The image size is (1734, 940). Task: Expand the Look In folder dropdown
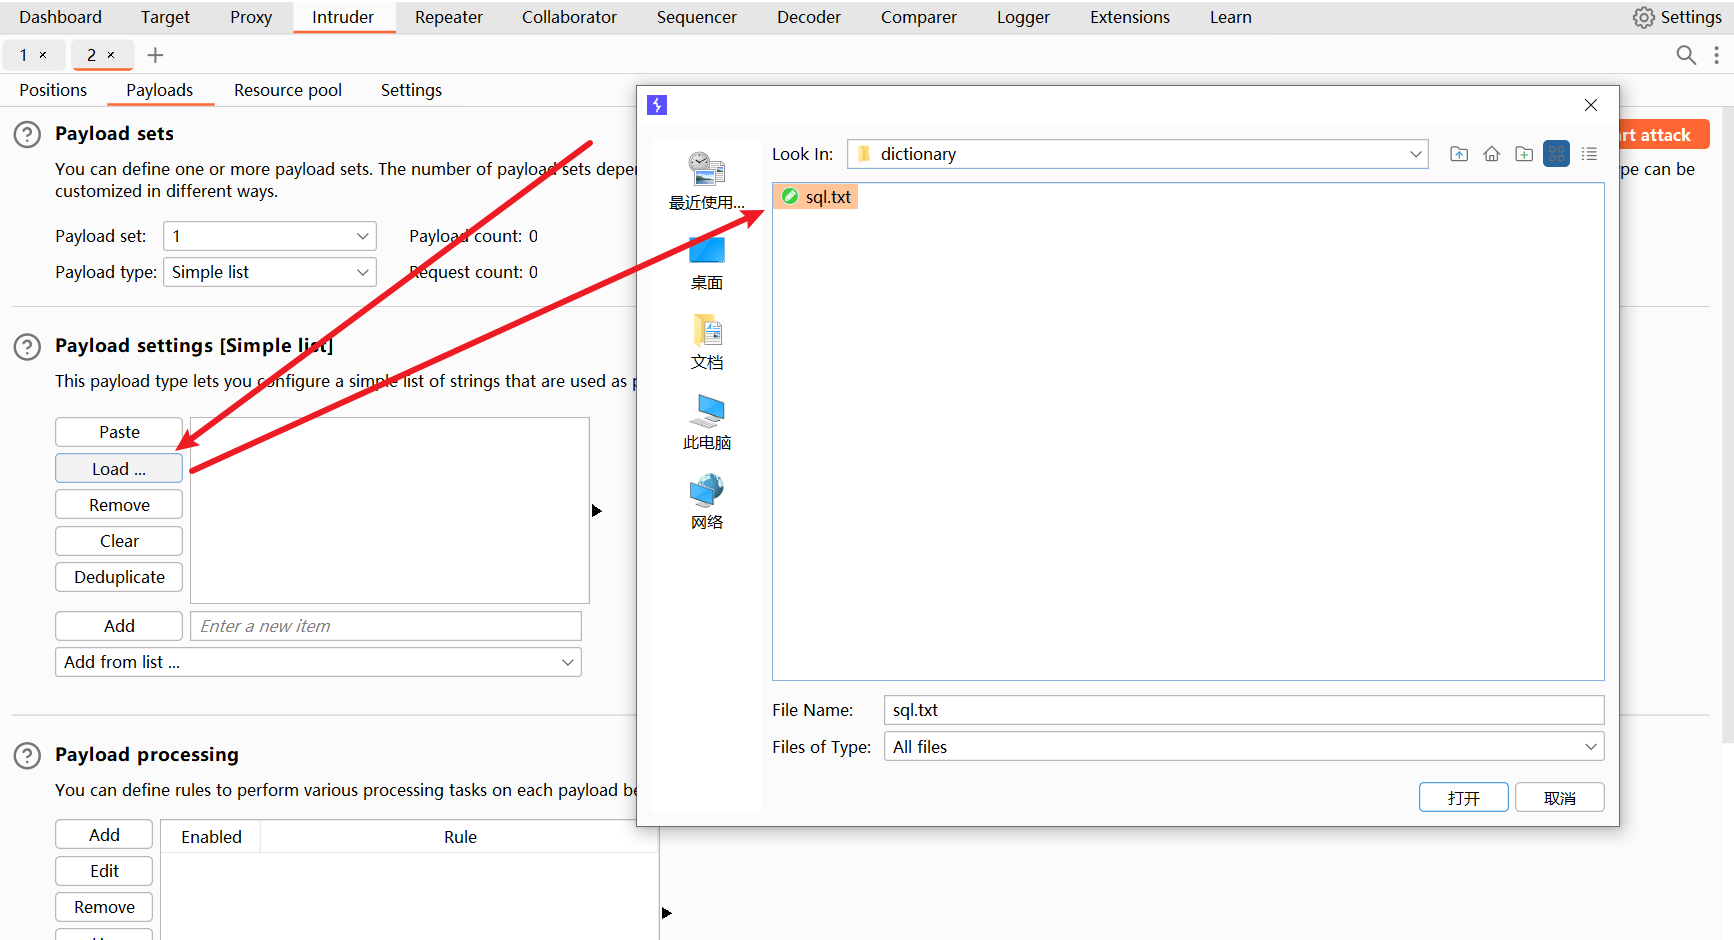pos(1415,154)
